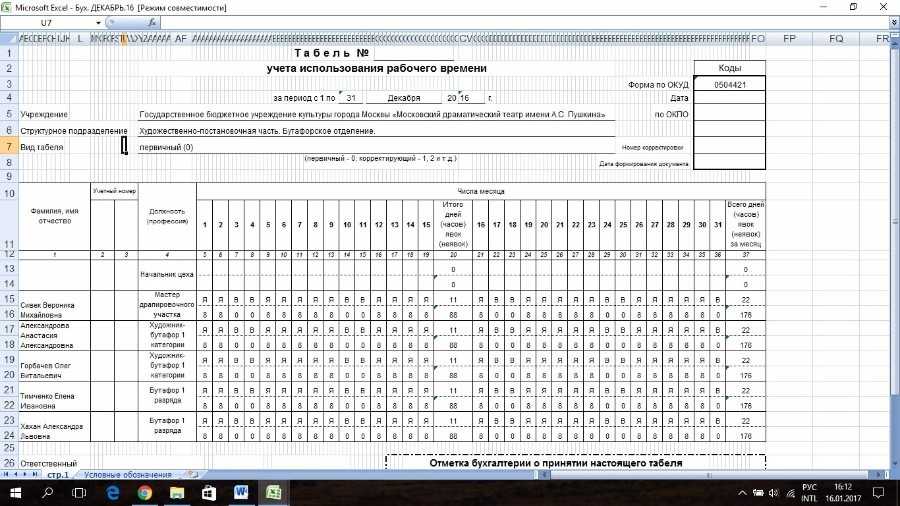Open the Windows Store taskbar icon

tap(209, 492)
